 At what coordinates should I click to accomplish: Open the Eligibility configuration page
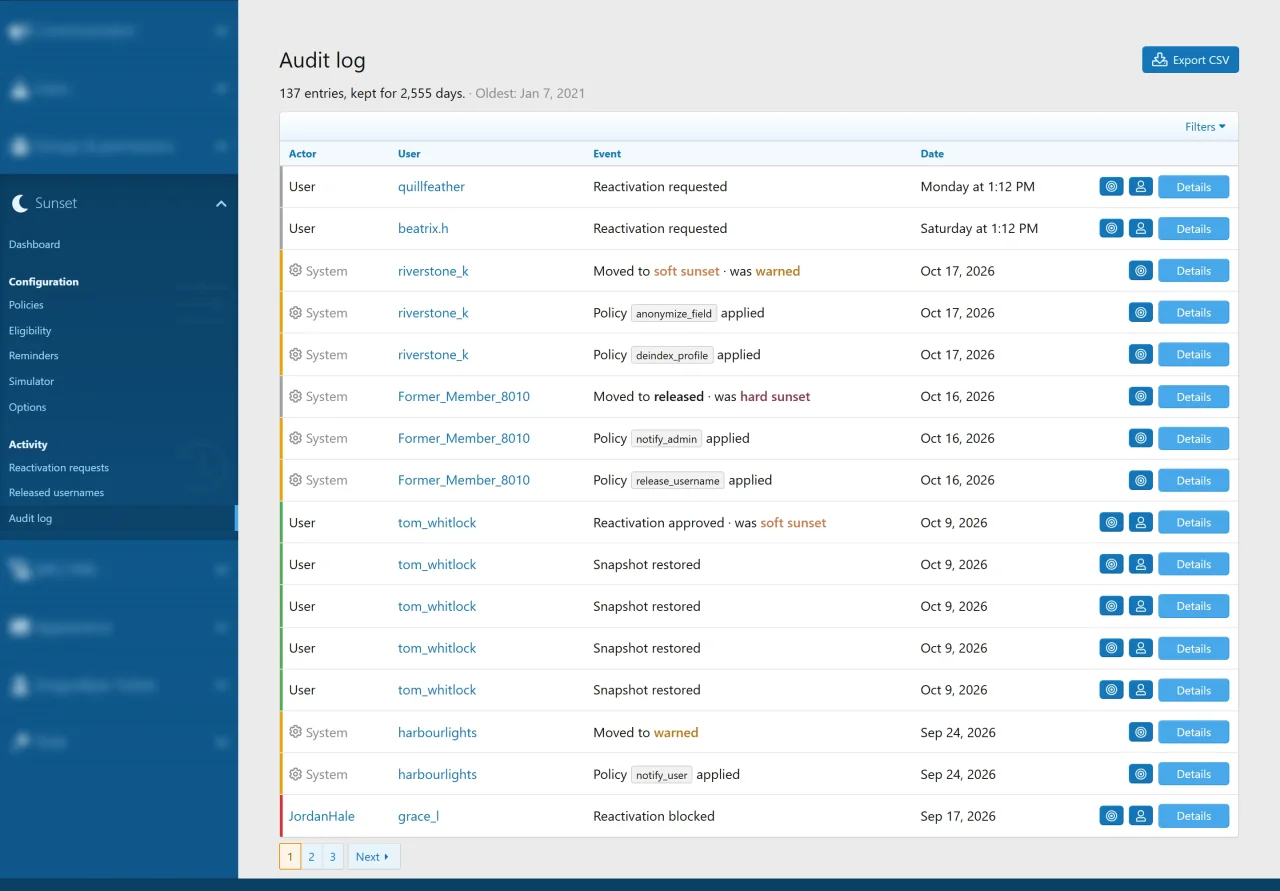[30, 330]
